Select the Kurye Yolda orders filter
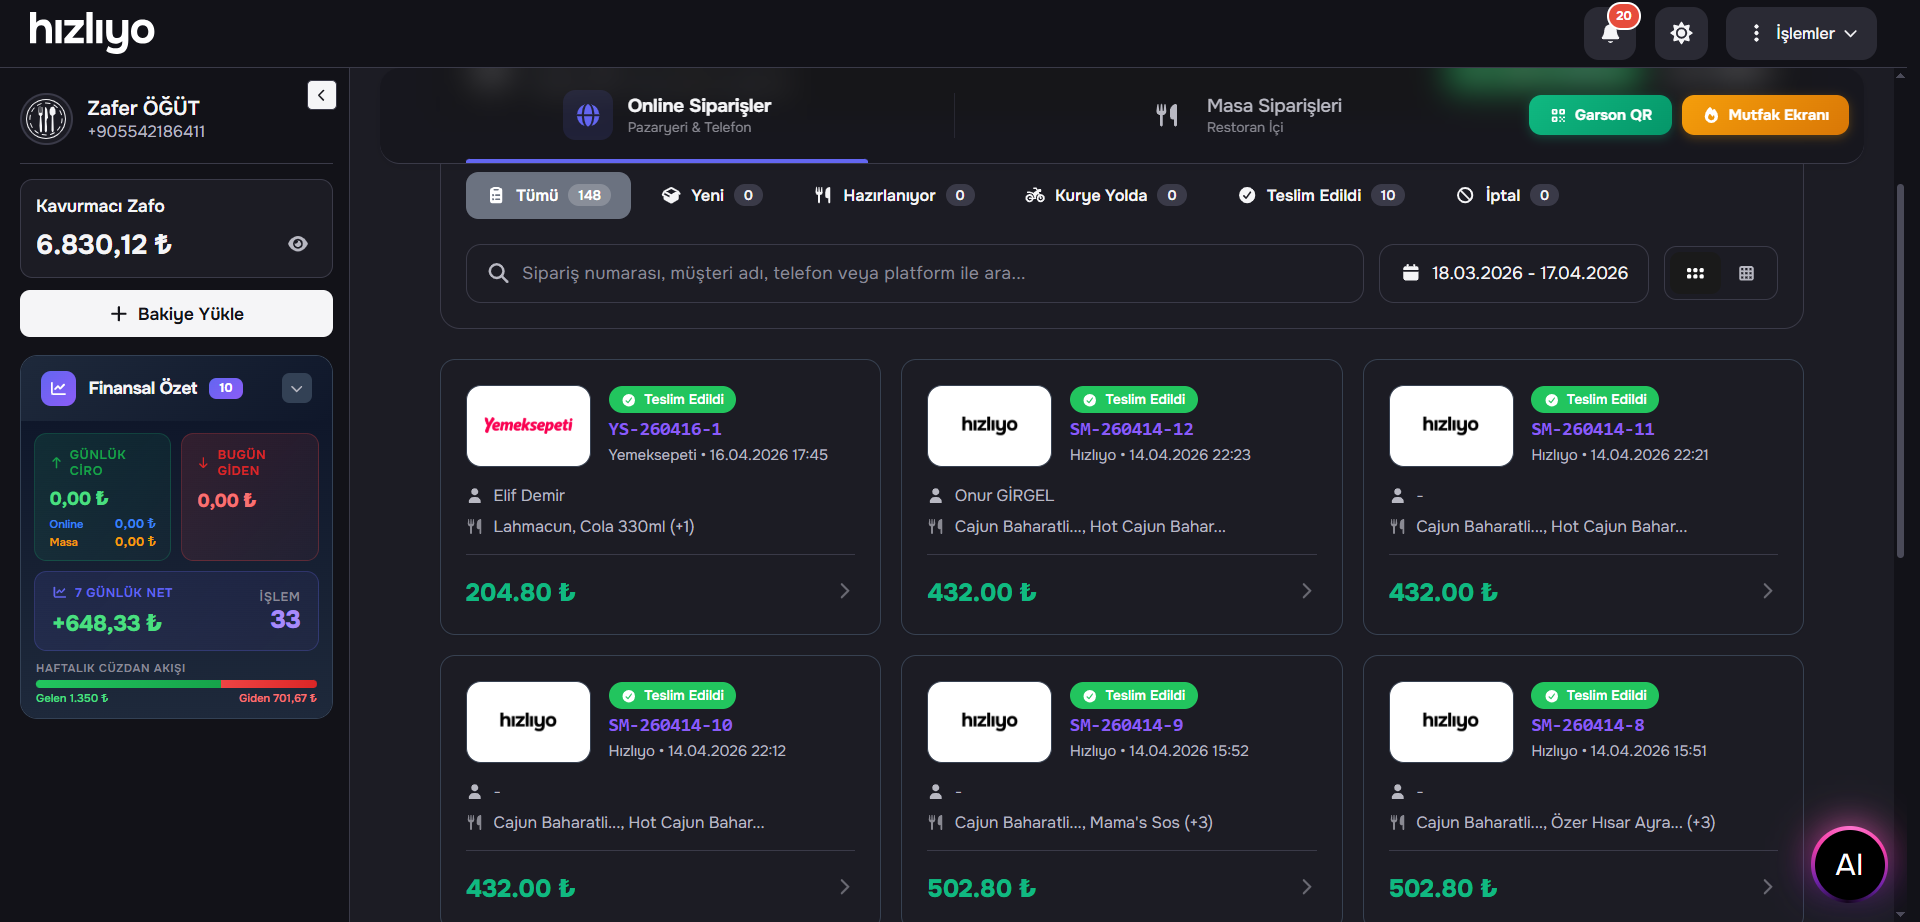The image size is (1920, 922). (1105, 195)
